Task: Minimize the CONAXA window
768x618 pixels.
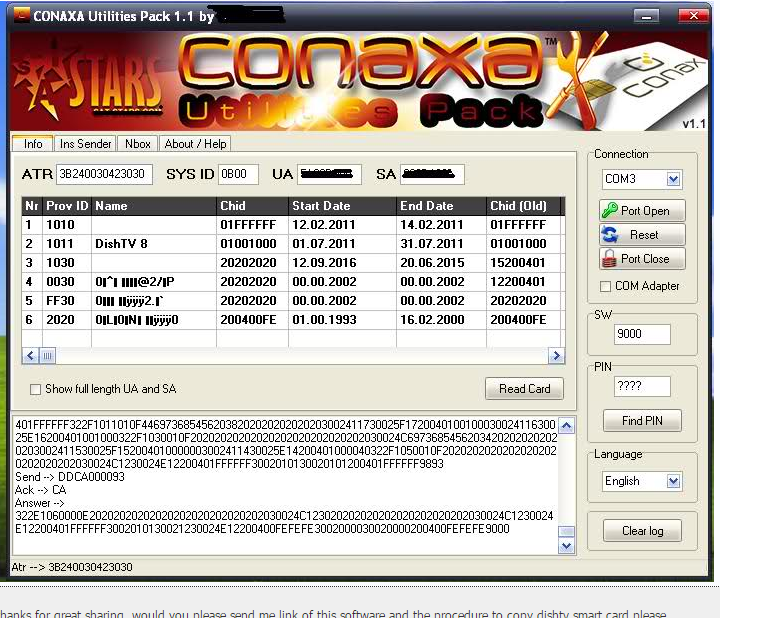Action: pyautogui.click(x=646, y=16)
